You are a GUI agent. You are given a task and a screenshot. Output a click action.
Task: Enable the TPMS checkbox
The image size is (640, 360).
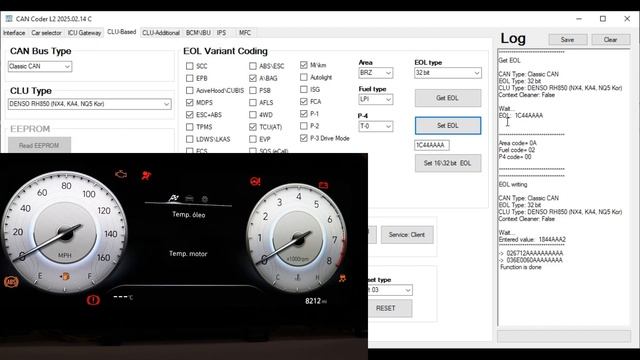click(189, 127)
